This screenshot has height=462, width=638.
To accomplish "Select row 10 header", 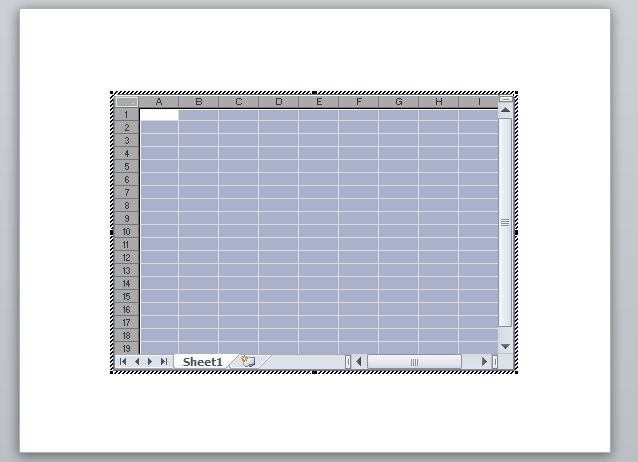I will click(126, 231).
